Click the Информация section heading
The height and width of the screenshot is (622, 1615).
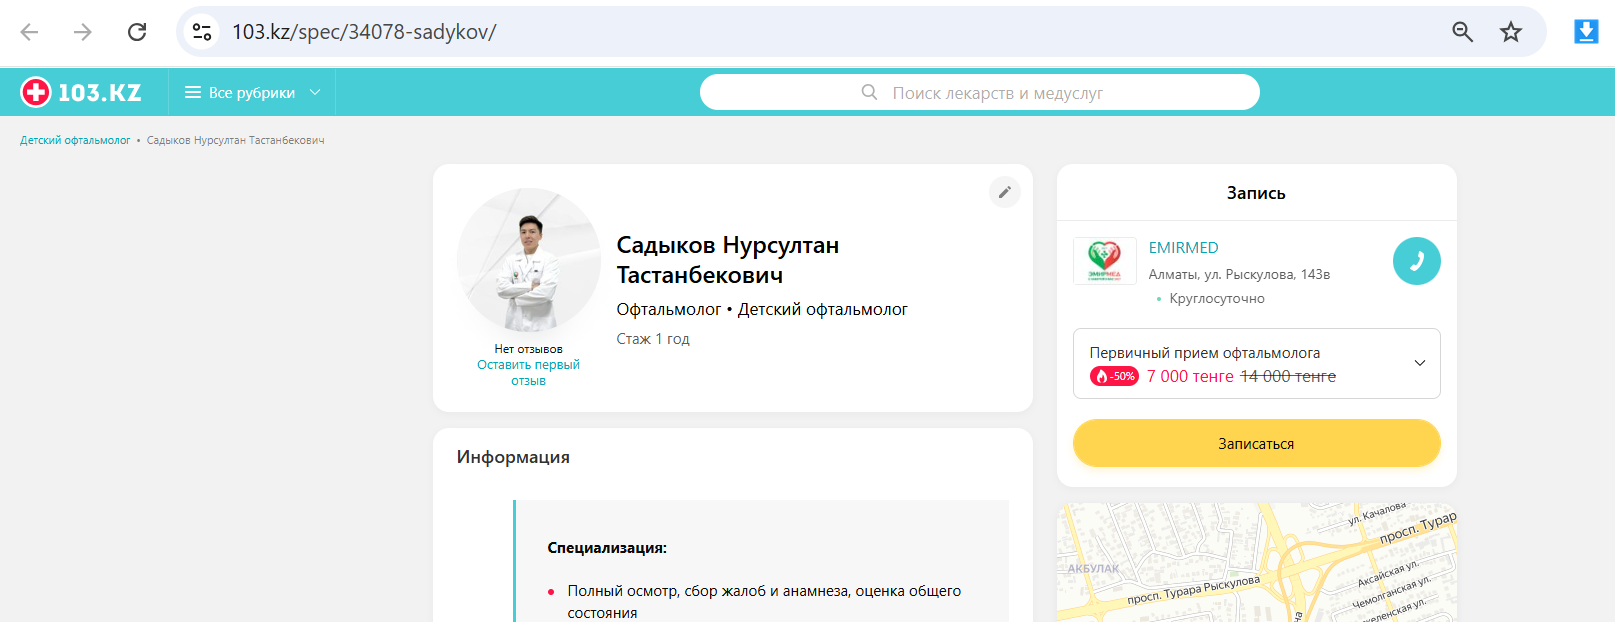(x=513, y=457)
